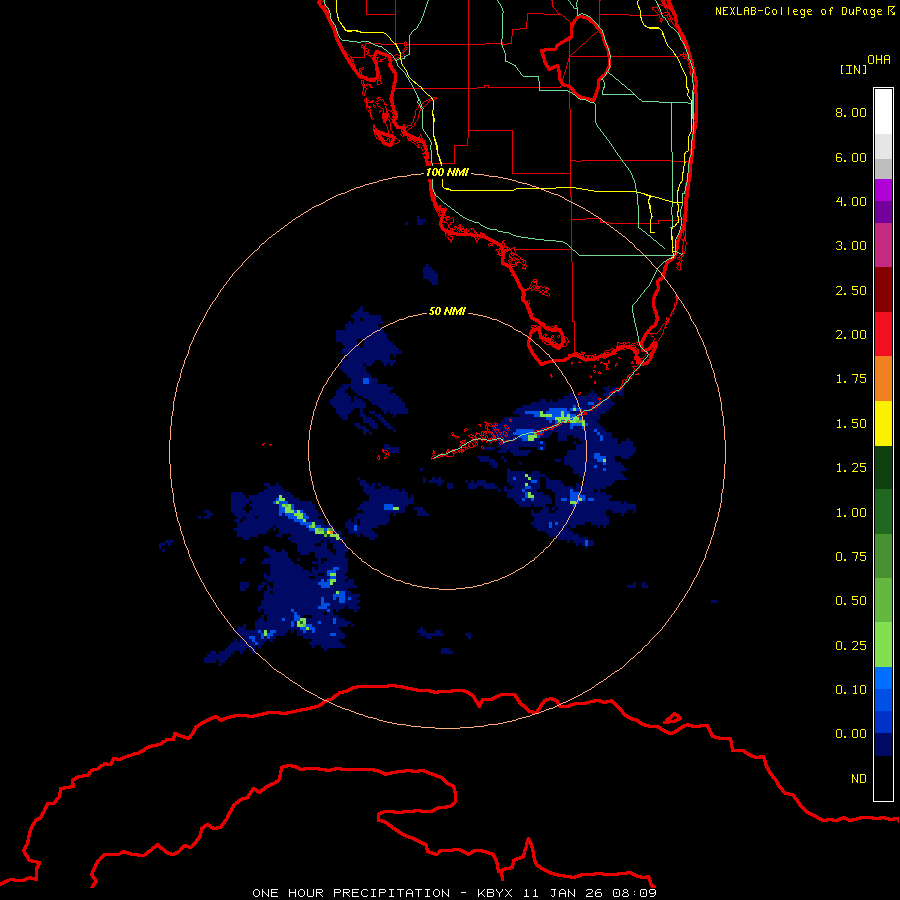Click the ND legend label
This screenshot has width=900, height=900.
pos(859,779)
